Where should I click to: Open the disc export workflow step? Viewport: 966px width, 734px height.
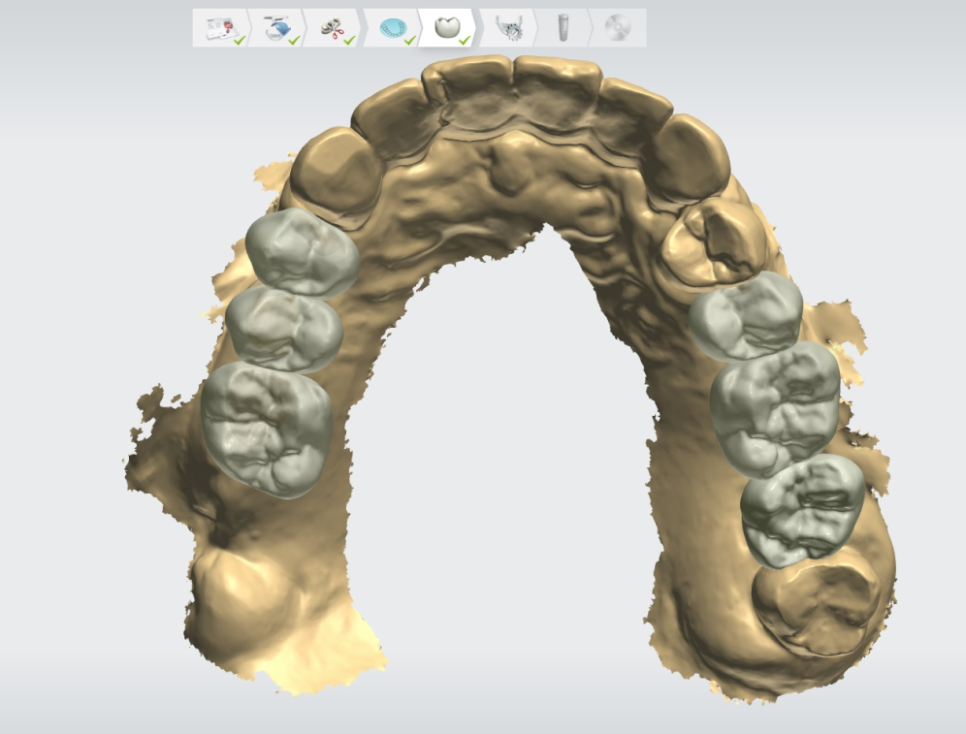point(617,28)
